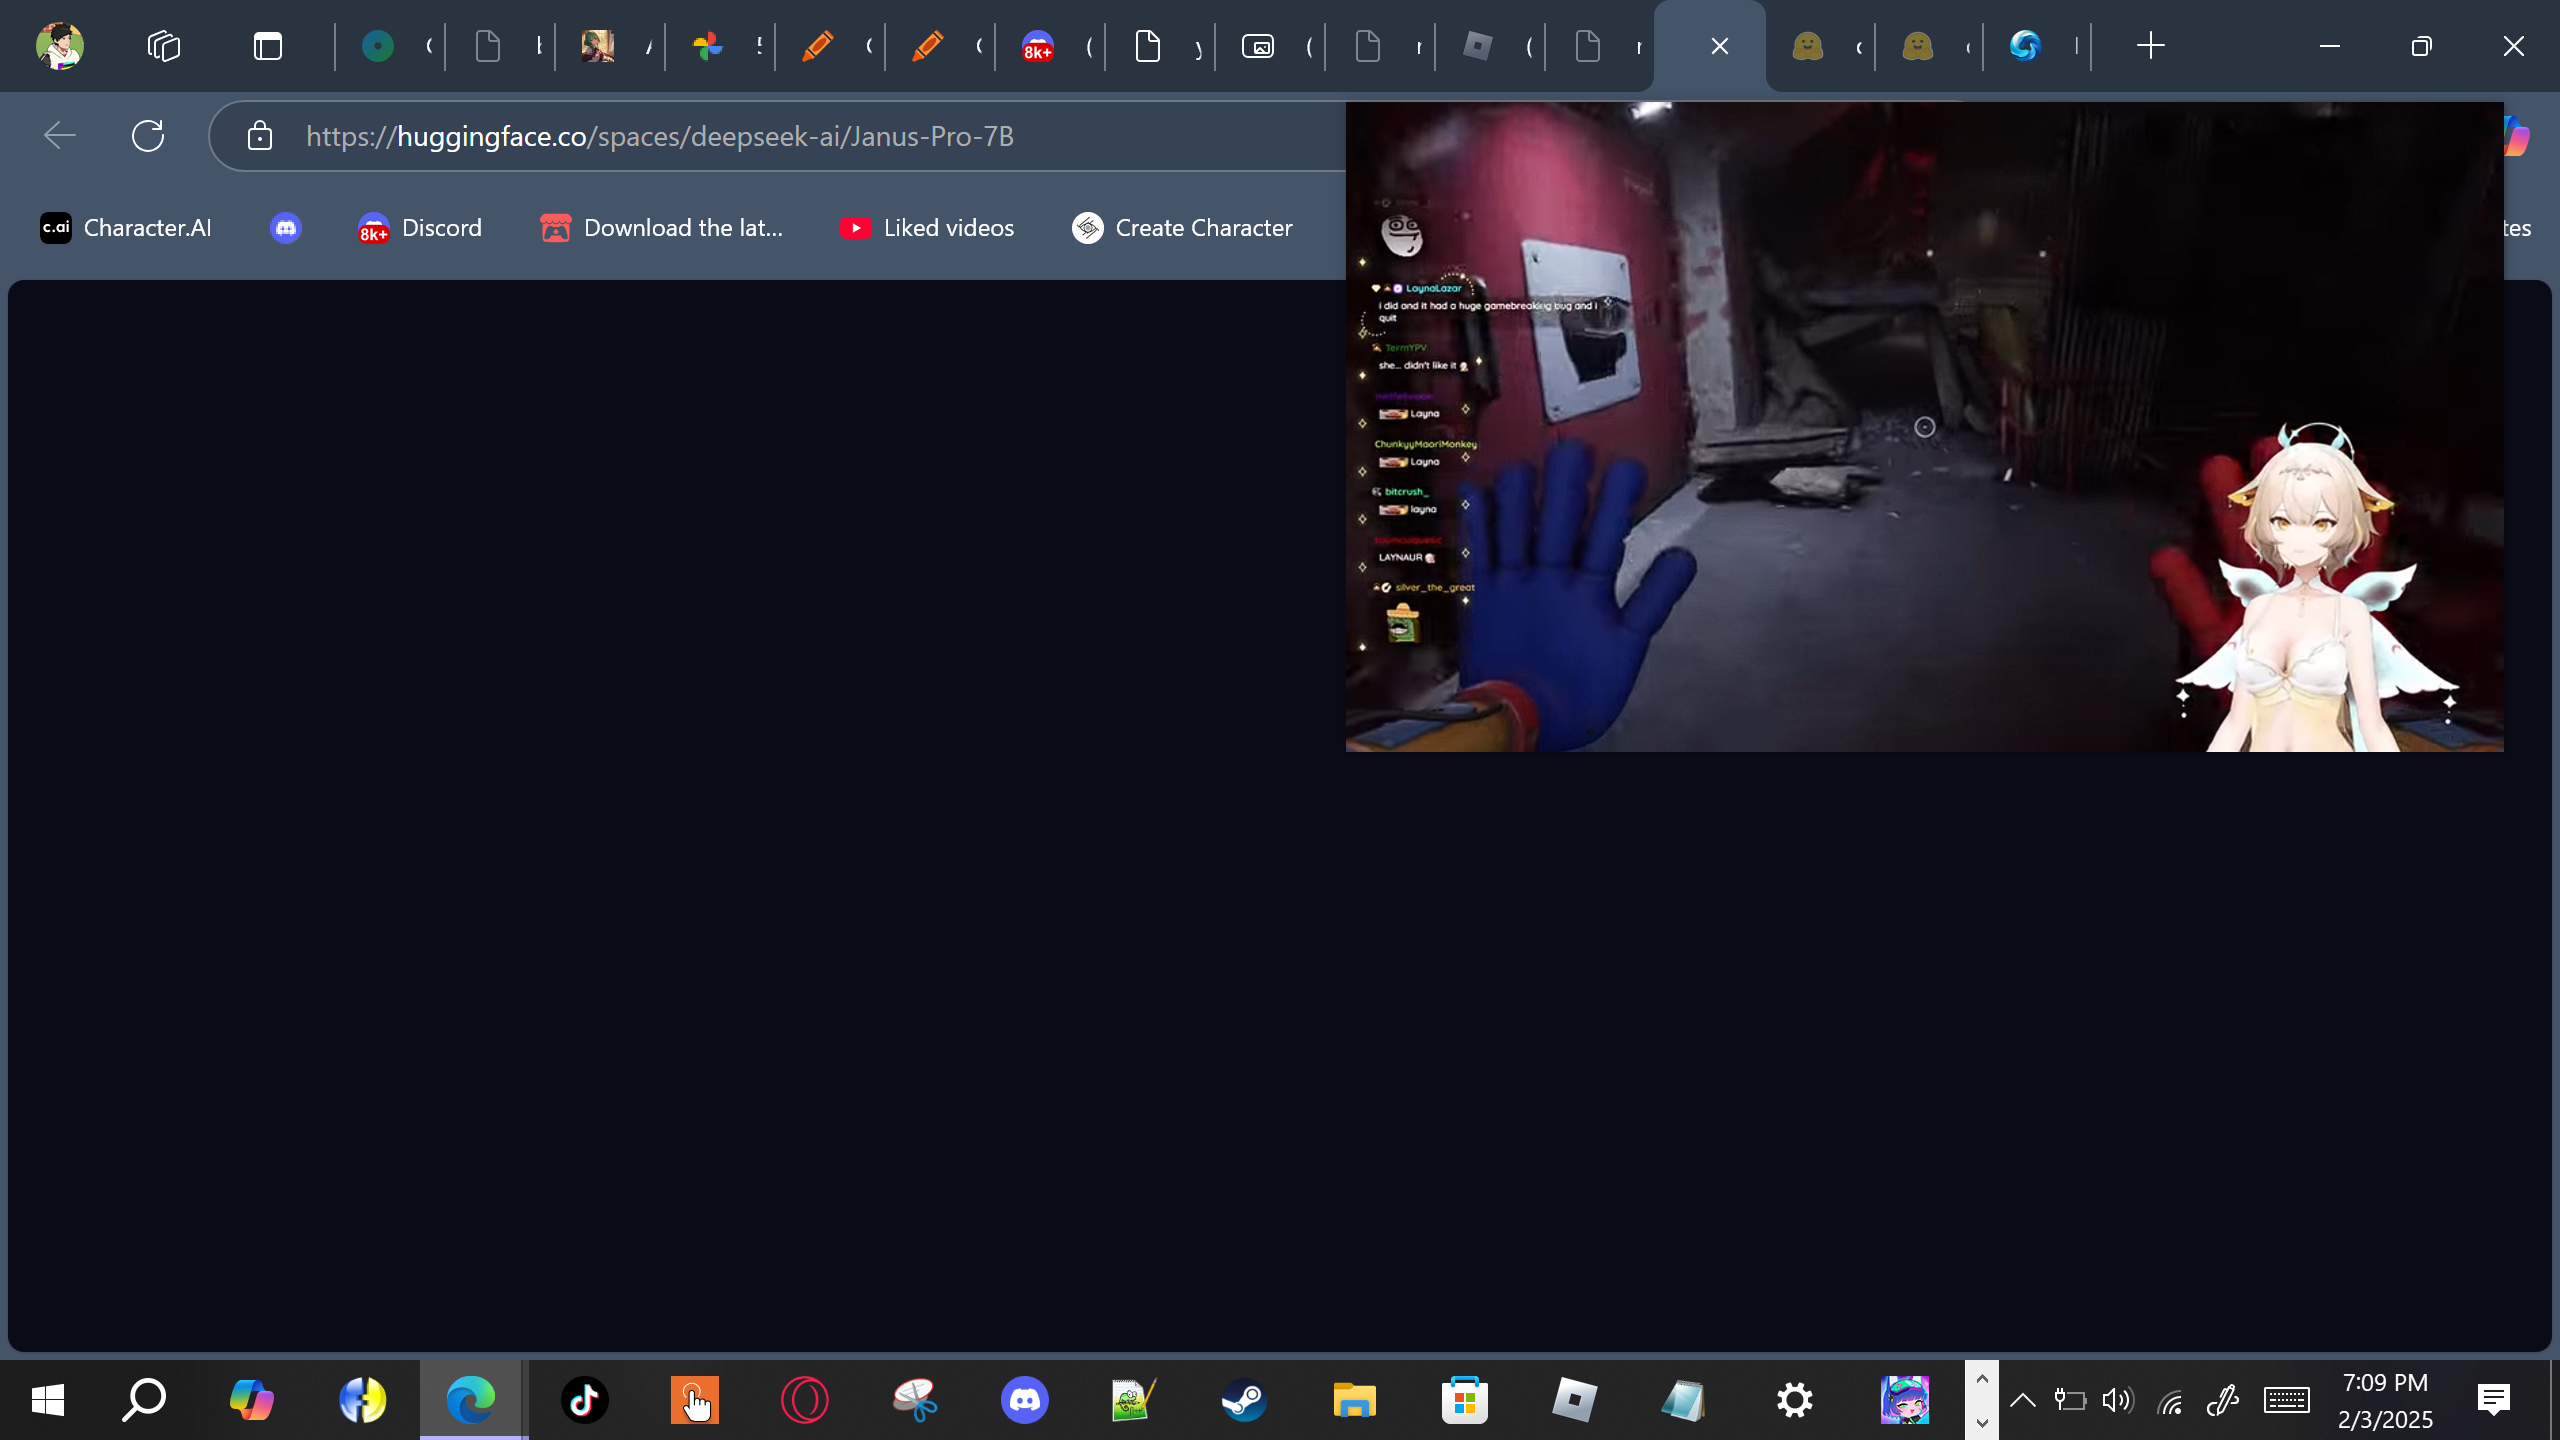
Task: Open Steam from the taskbar
Action: pyautogui.click(x=1245, y=1400)
